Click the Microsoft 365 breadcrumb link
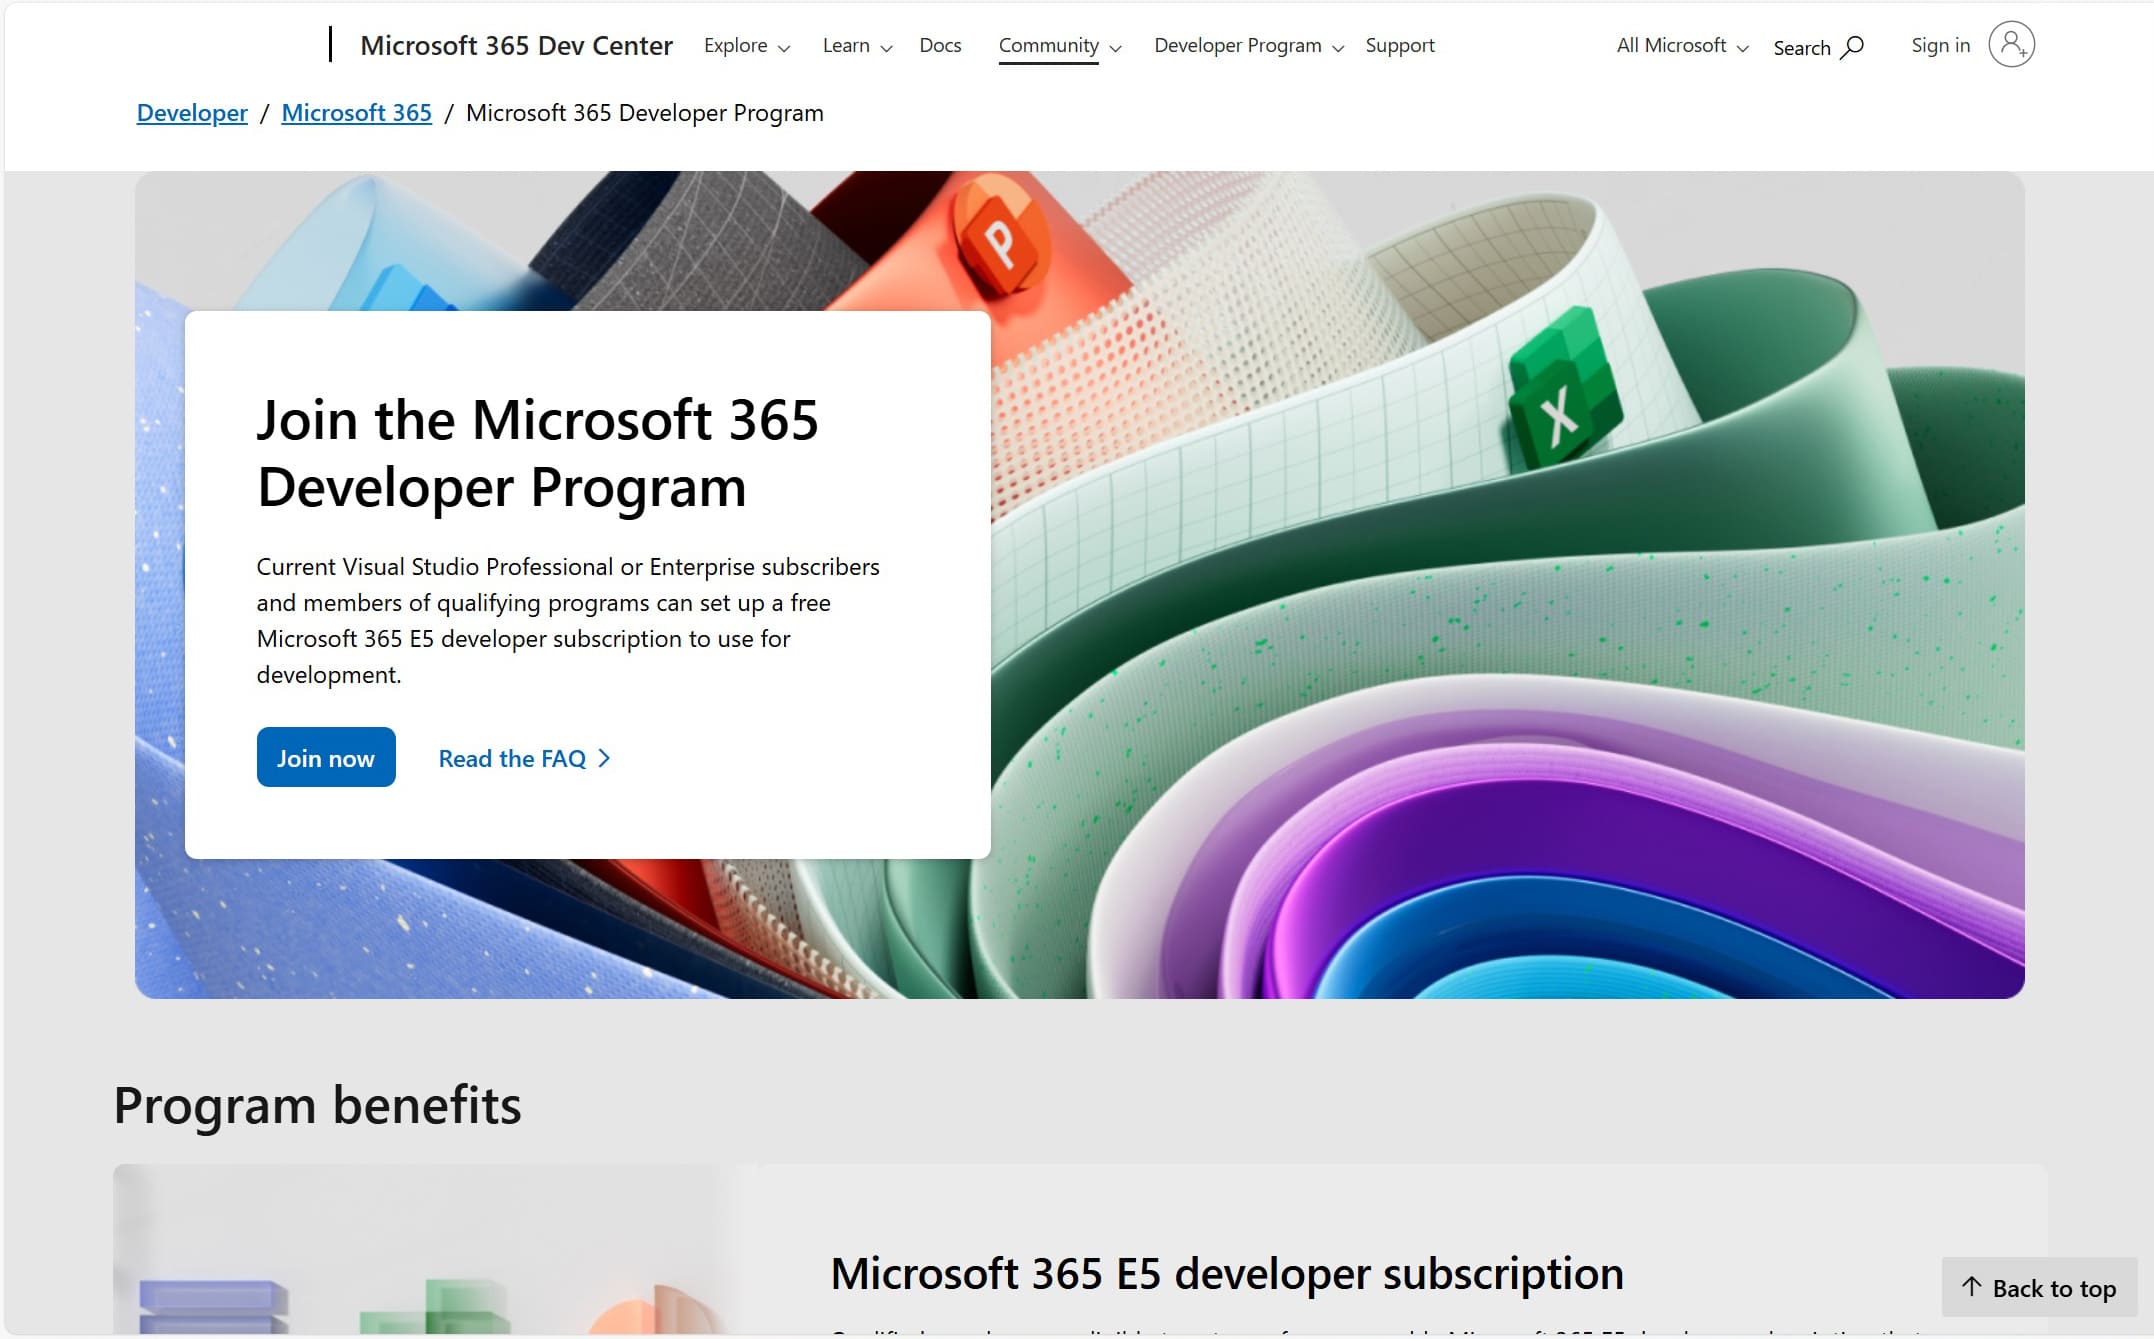Screen dimensions: 2154x1339 click(x=358, y=111)
